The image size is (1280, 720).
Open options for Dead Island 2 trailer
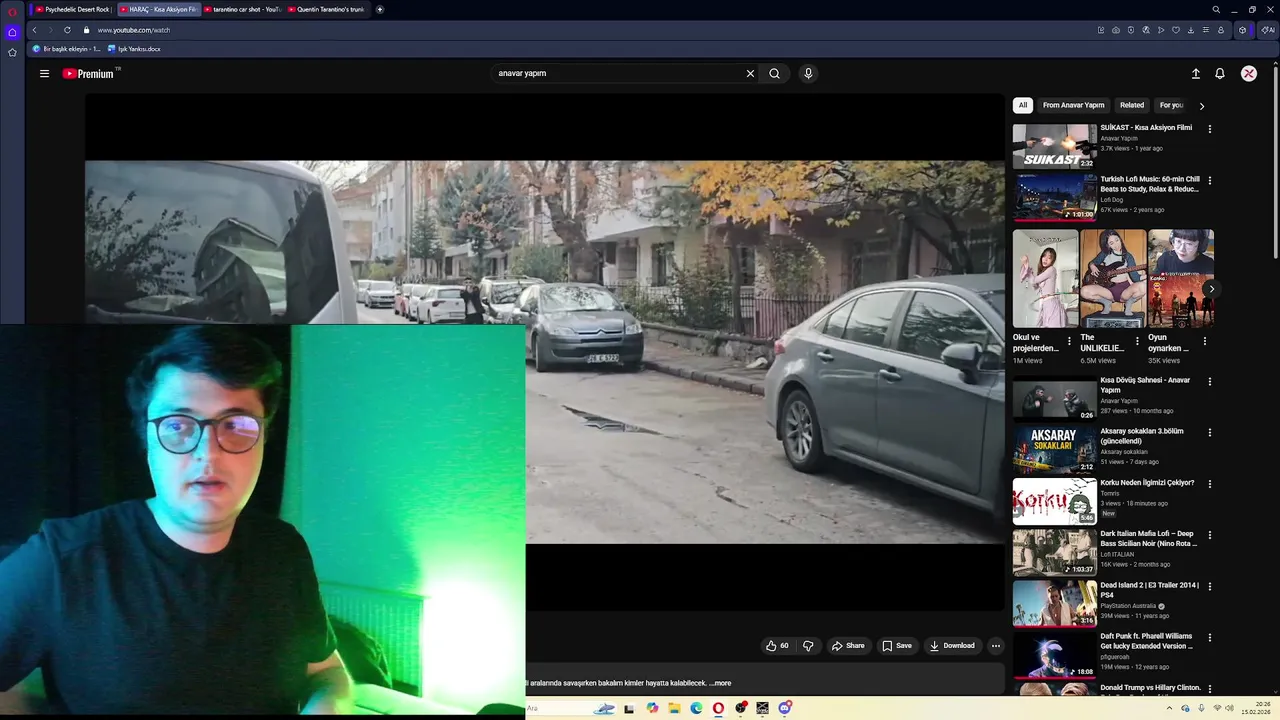point(1210,586)
